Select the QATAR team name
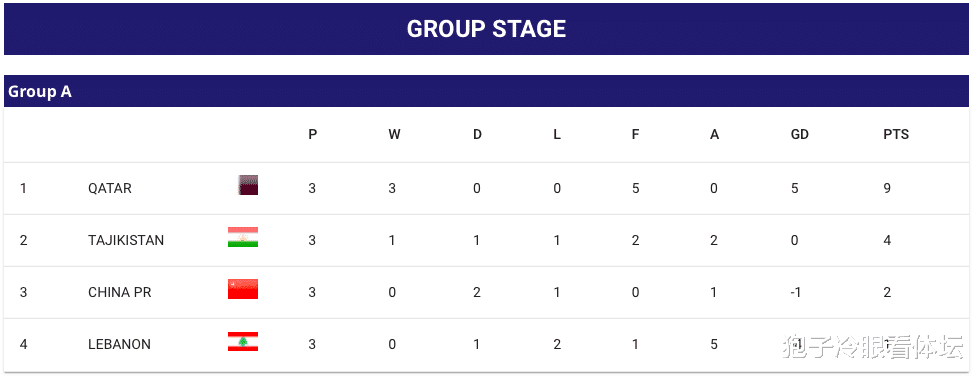This screenshot has width=977, height=377. 110,188
